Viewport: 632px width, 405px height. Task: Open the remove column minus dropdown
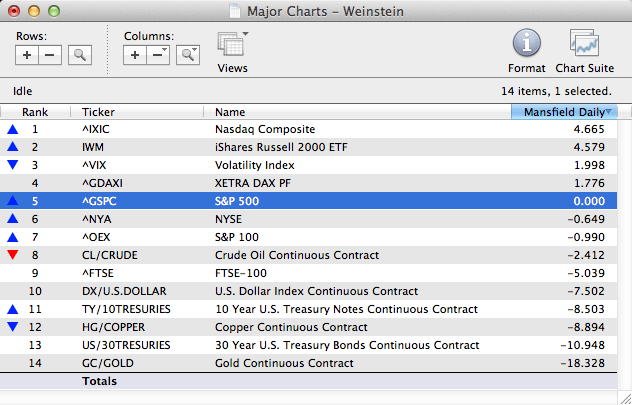pos(158,55)
